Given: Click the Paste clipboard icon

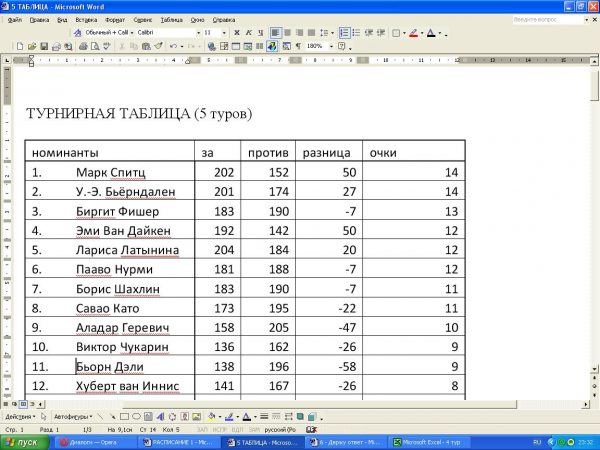Looking at the screenshot, I should tap(147, 46).
